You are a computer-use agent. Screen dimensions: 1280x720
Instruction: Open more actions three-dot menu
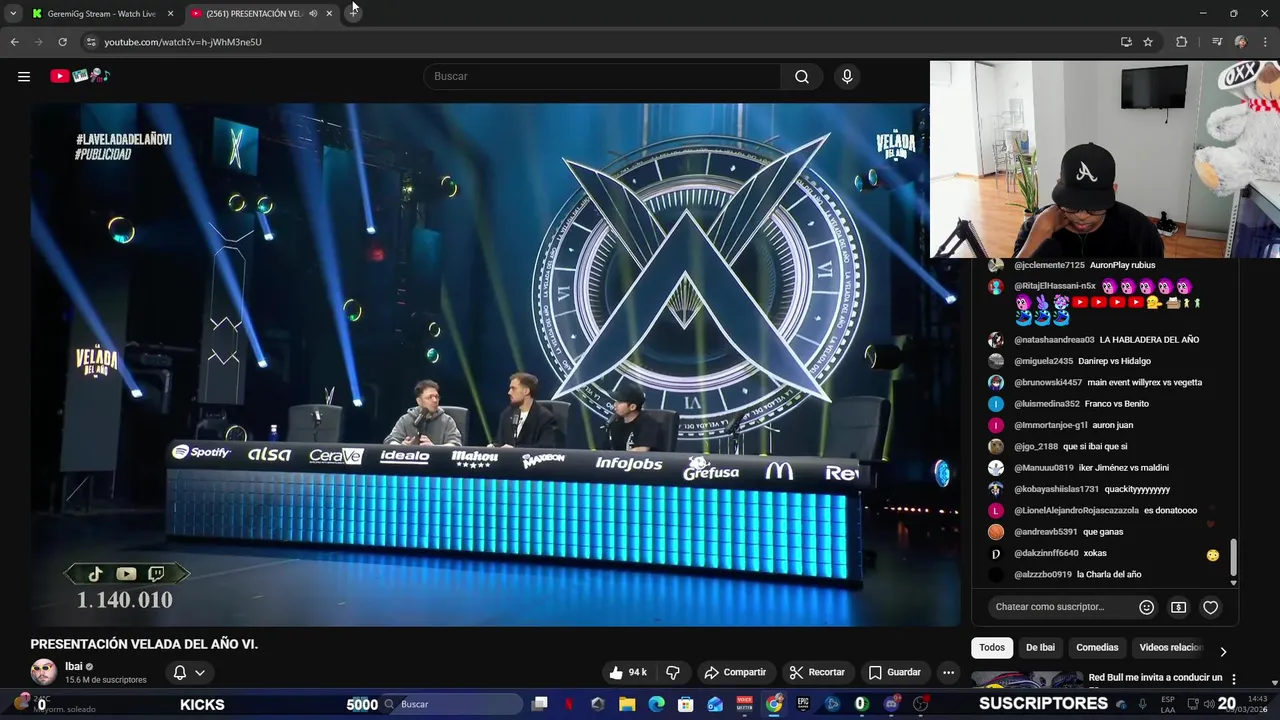pyautogui.click(x=948, y=672)
